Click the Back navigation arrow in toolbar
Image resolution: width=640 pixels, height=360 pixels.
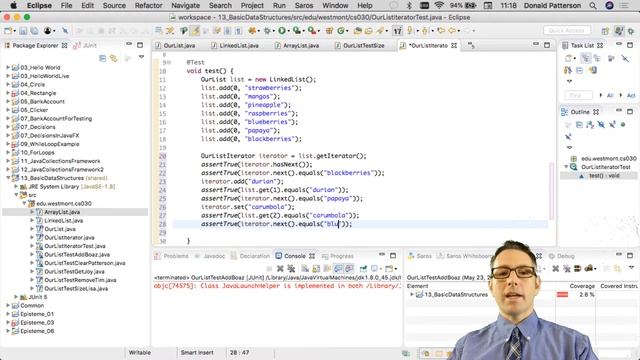(x=452, y=31)
